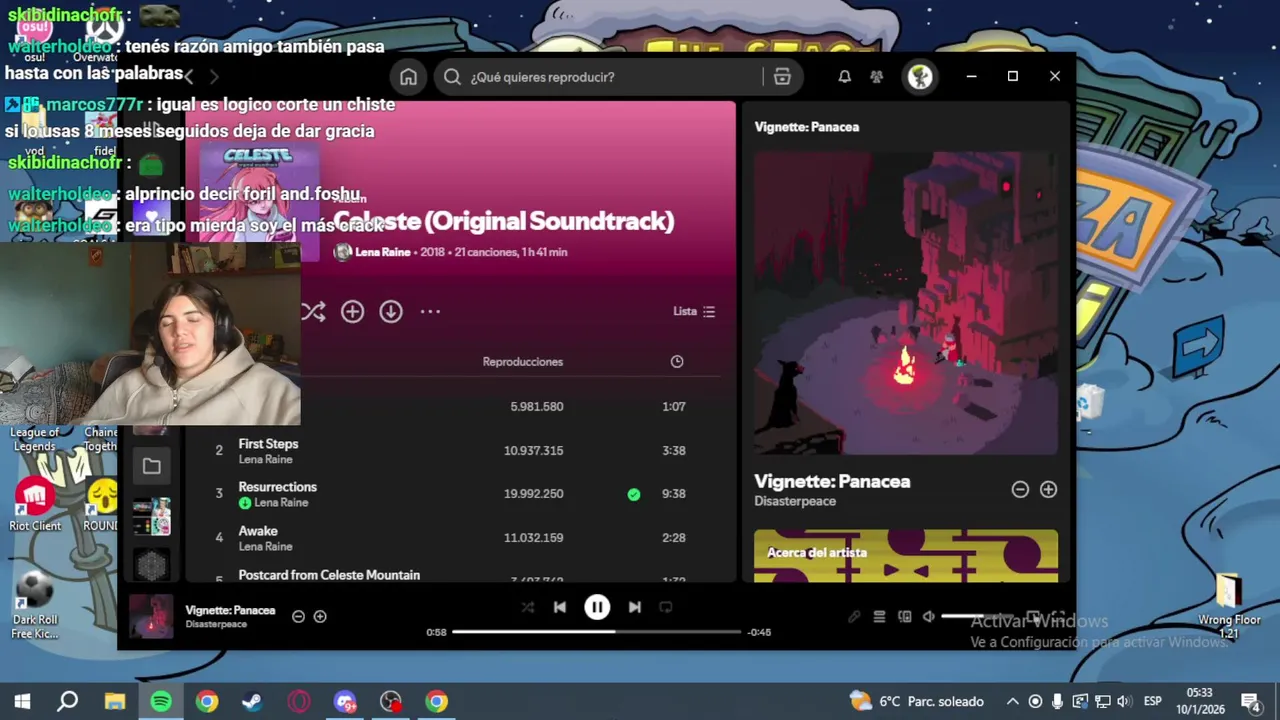
Task: Skip to the previous track
Action: pyautogui.click(x=560, y=607)
